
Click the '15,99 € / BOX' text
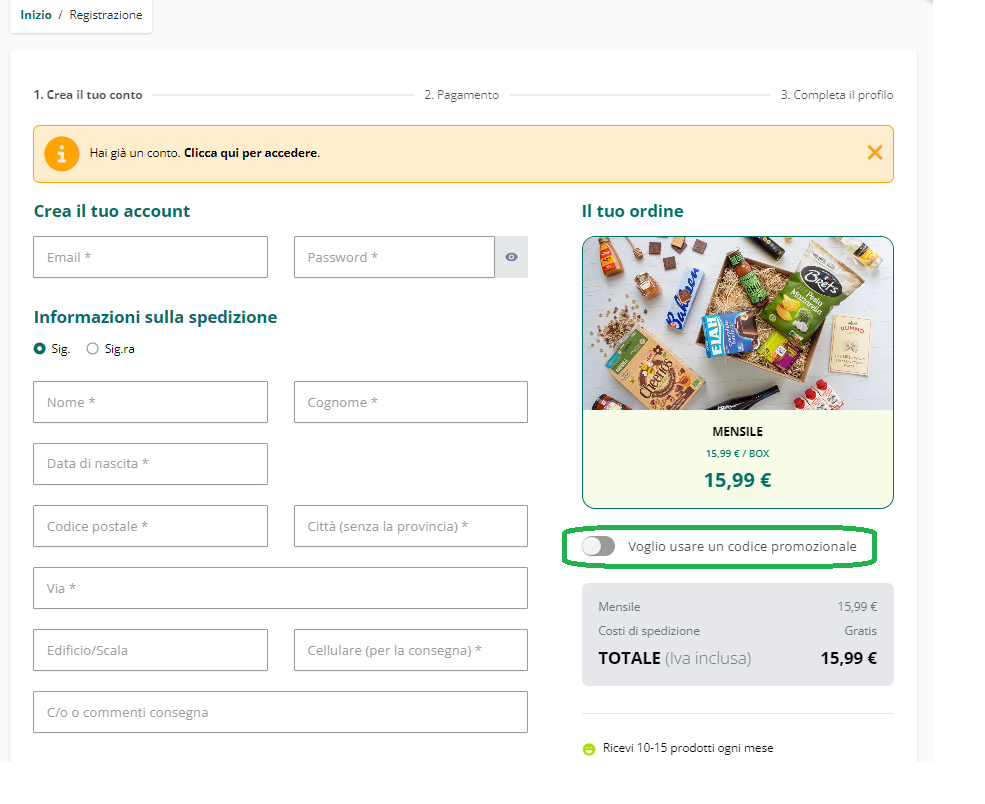tap(737, 454)
